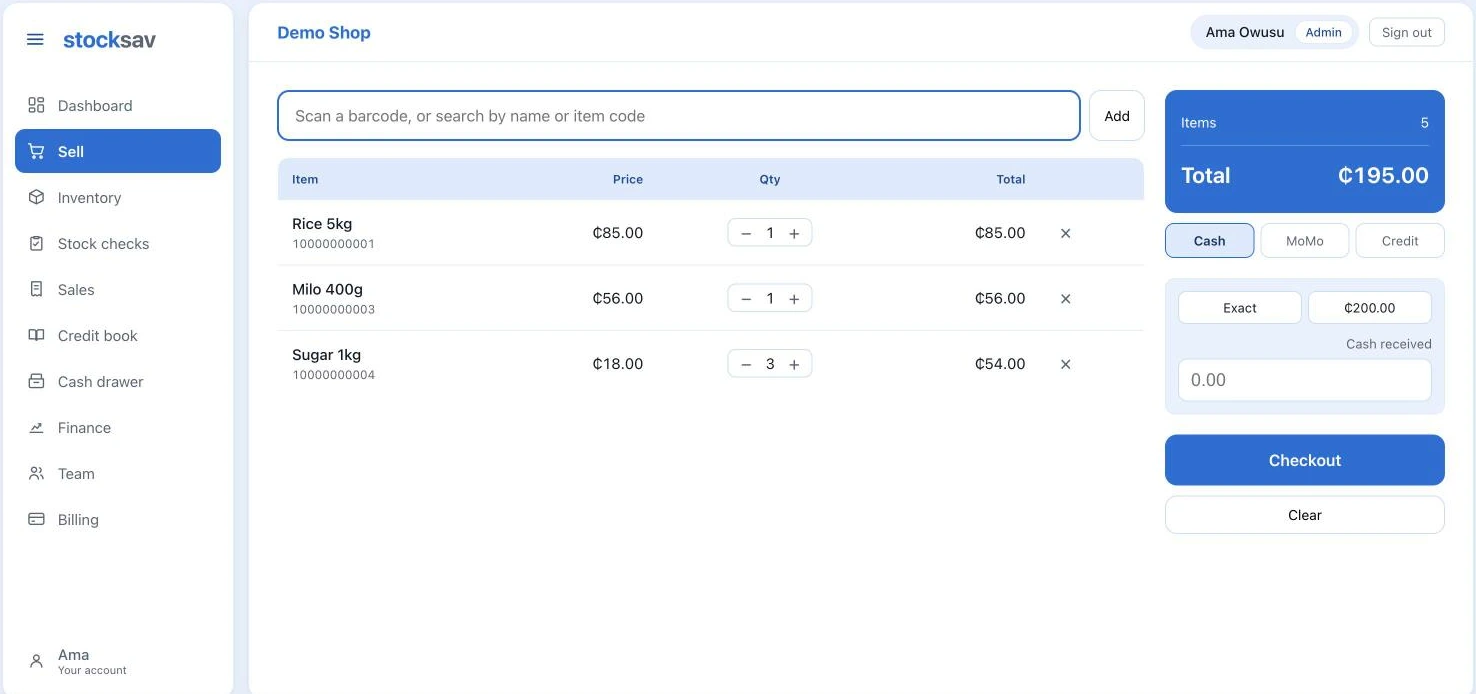1476x694 pixels.
Task: Increase Milo 400g quantity
Action: tap(794, 298)
